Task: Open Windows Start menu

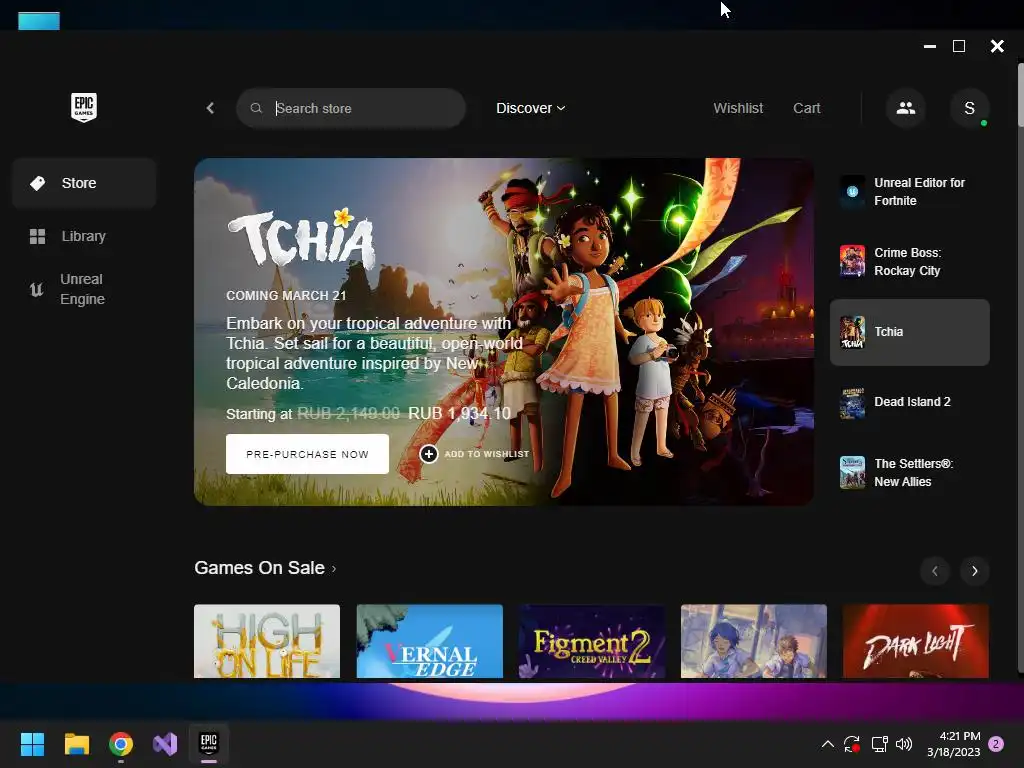Action: pyautogui.click(x=32, y=744)
